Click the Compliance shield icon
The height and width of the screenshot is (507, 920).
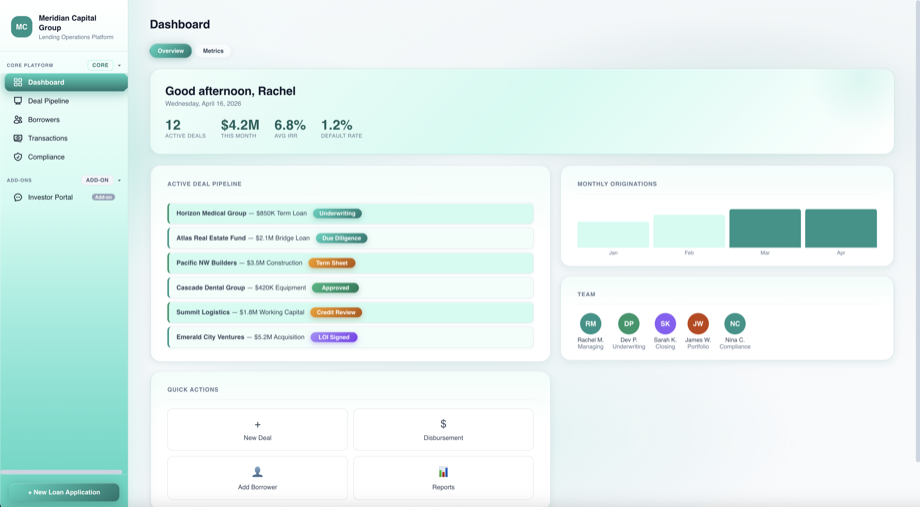(x=18, y=157)
